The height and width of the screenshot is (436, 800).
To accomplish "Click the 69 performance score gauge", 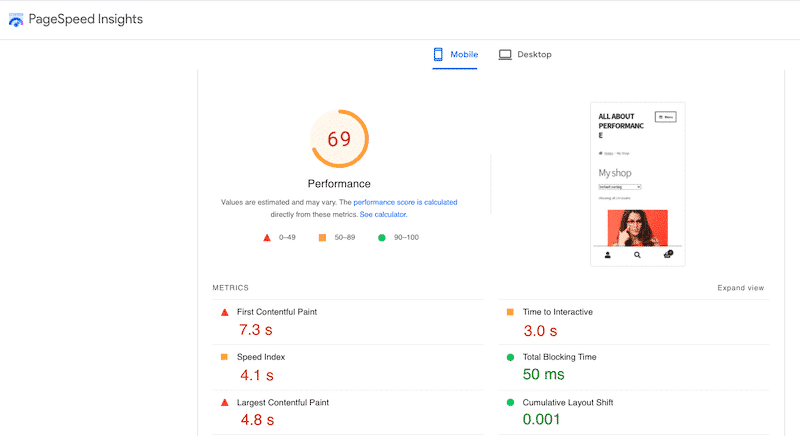I will tap(339, 139).
